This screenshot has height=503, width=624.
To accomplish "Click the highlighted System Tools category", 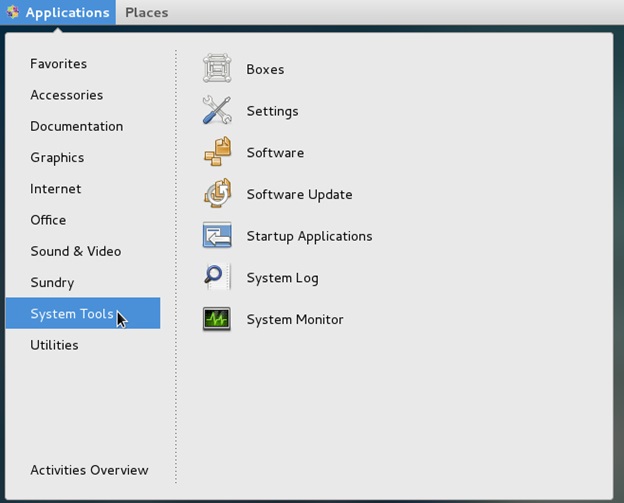I will pos(72,314).
